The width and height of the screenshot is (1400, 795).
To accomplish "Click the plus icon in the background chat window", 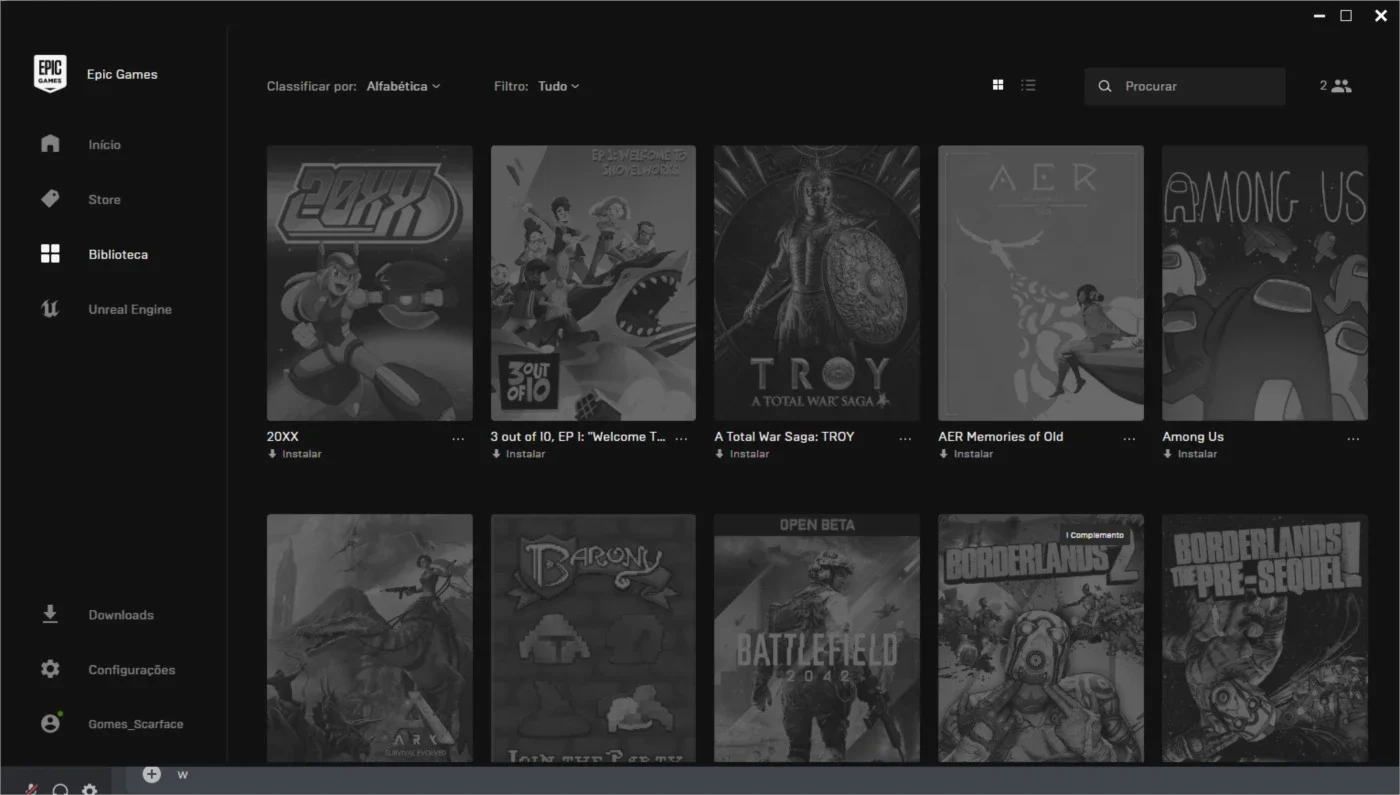I will click(x=152, y=774).
